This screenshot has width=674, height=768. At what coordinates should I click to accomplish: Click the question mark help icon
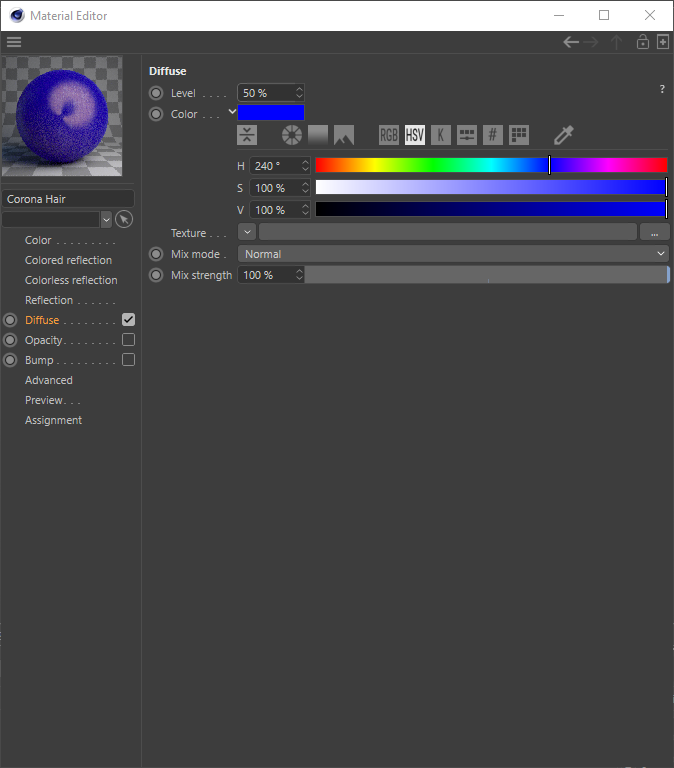(x=662, y=89)
